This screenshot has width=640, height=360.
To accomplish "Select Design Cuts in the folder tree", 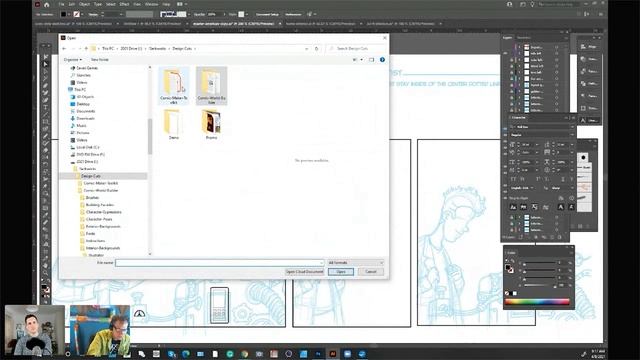I will pos(91,176).
